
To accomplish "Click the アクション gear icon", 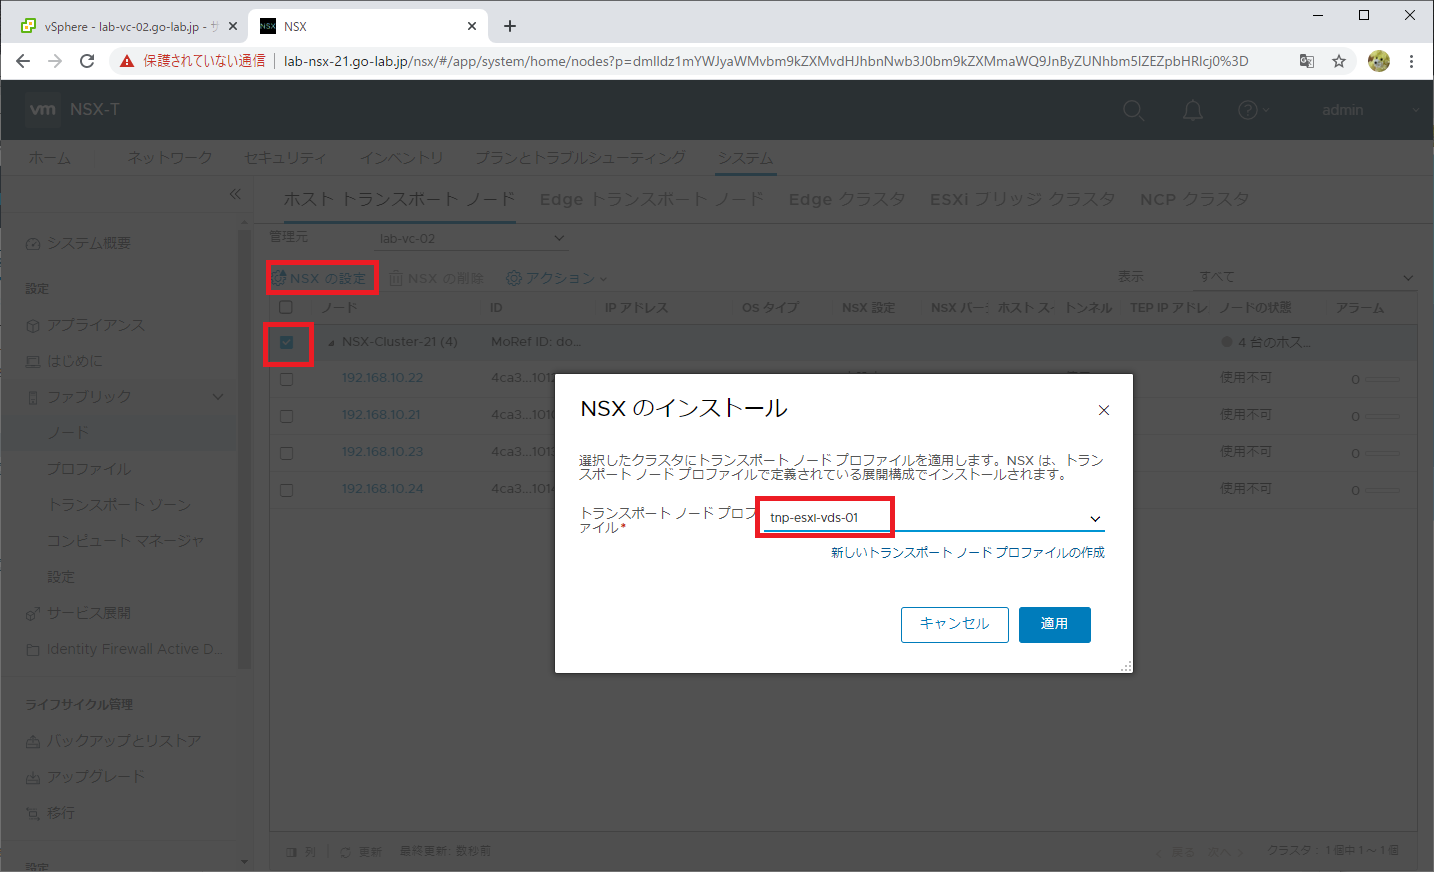I will coord(514,278).
